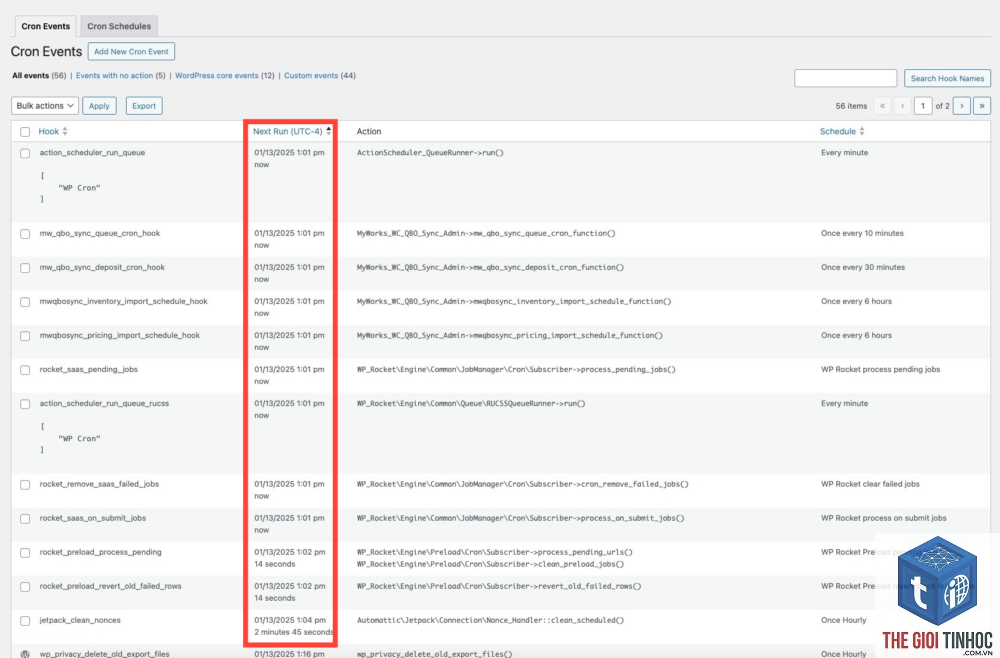Screen dimensions: 1000x658
Task: Edit the current page number field
Action: pos(923,106)
